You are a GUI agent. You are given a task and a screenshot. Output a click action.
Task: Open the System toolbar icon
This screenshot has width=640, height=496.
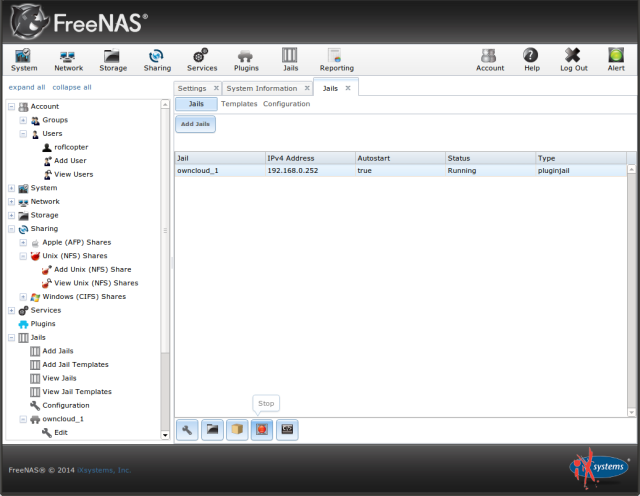coord(24,60)
